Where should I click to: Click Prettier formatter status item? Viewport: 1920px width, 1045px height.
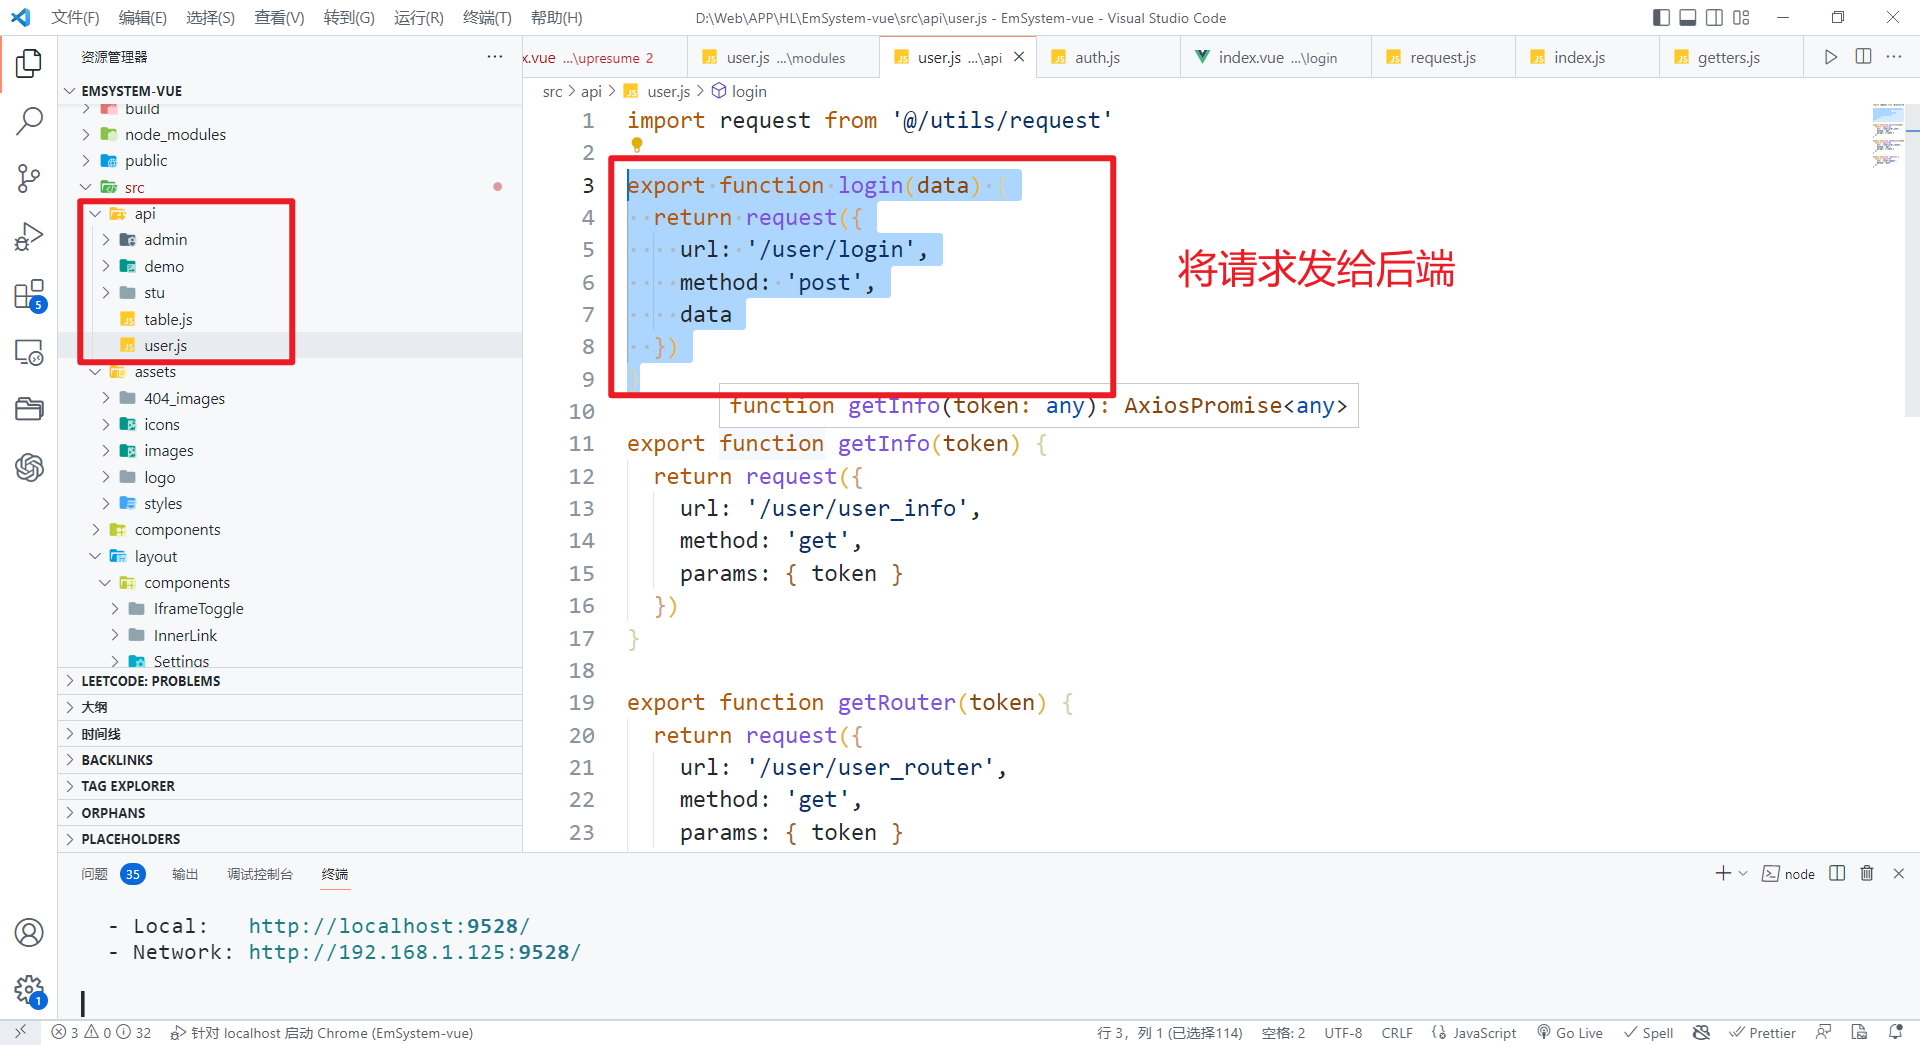pos(1763,1033)
